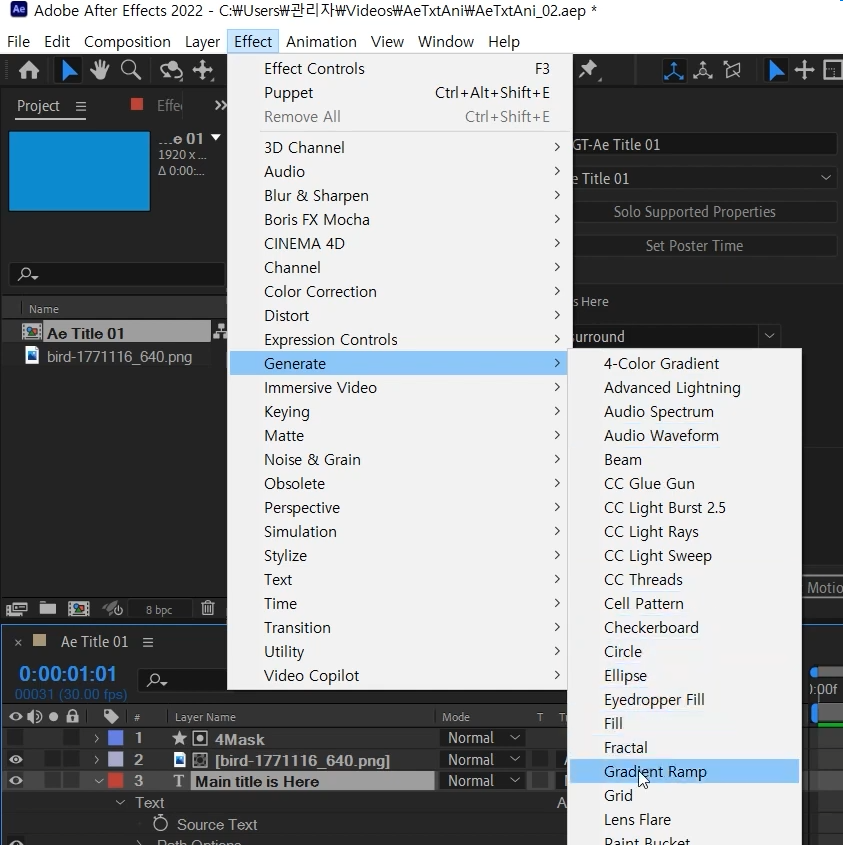This screenshot has width=843, height=845.
Task: Click the timeline search magnifier icon
Action: point(156,680)
